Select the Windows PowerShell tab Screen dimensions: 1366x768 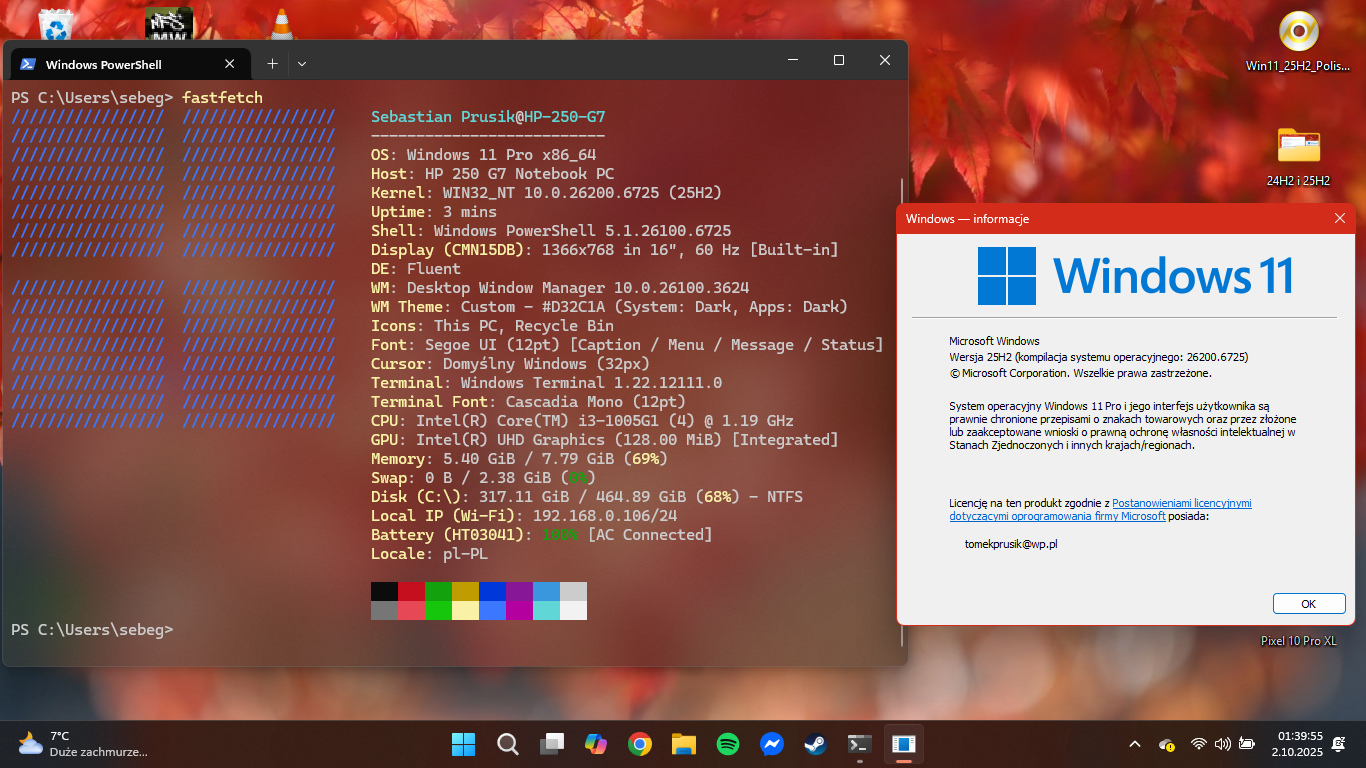[x=110, y=64]
